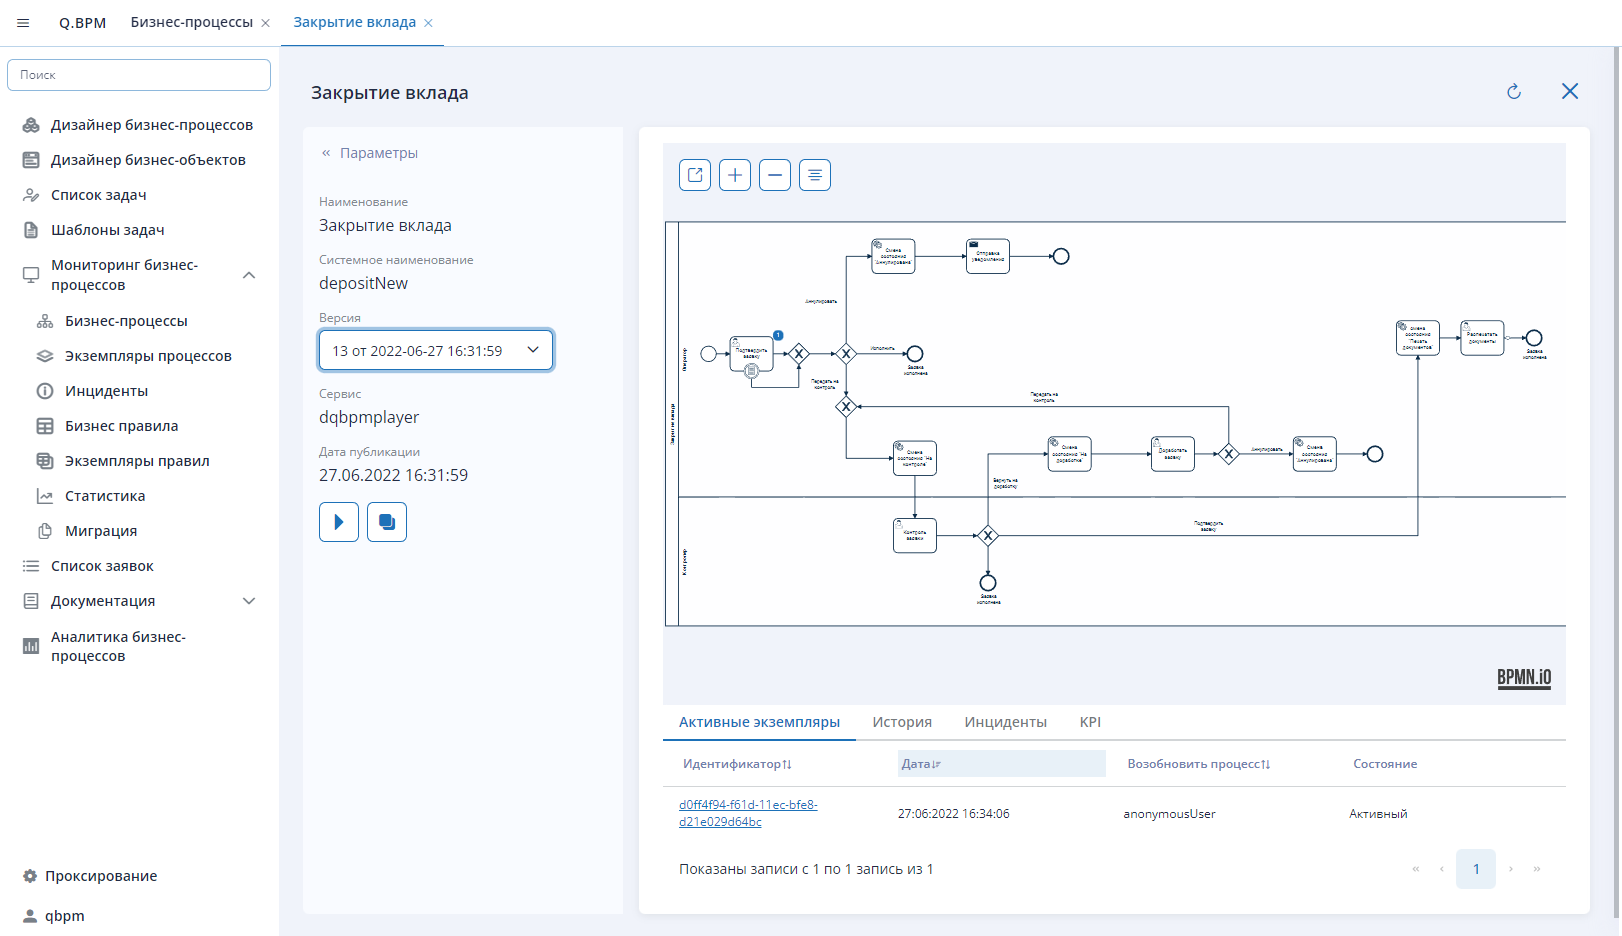
Task: Click the BPMN.iO logo link
Action: click(1524, 678)
